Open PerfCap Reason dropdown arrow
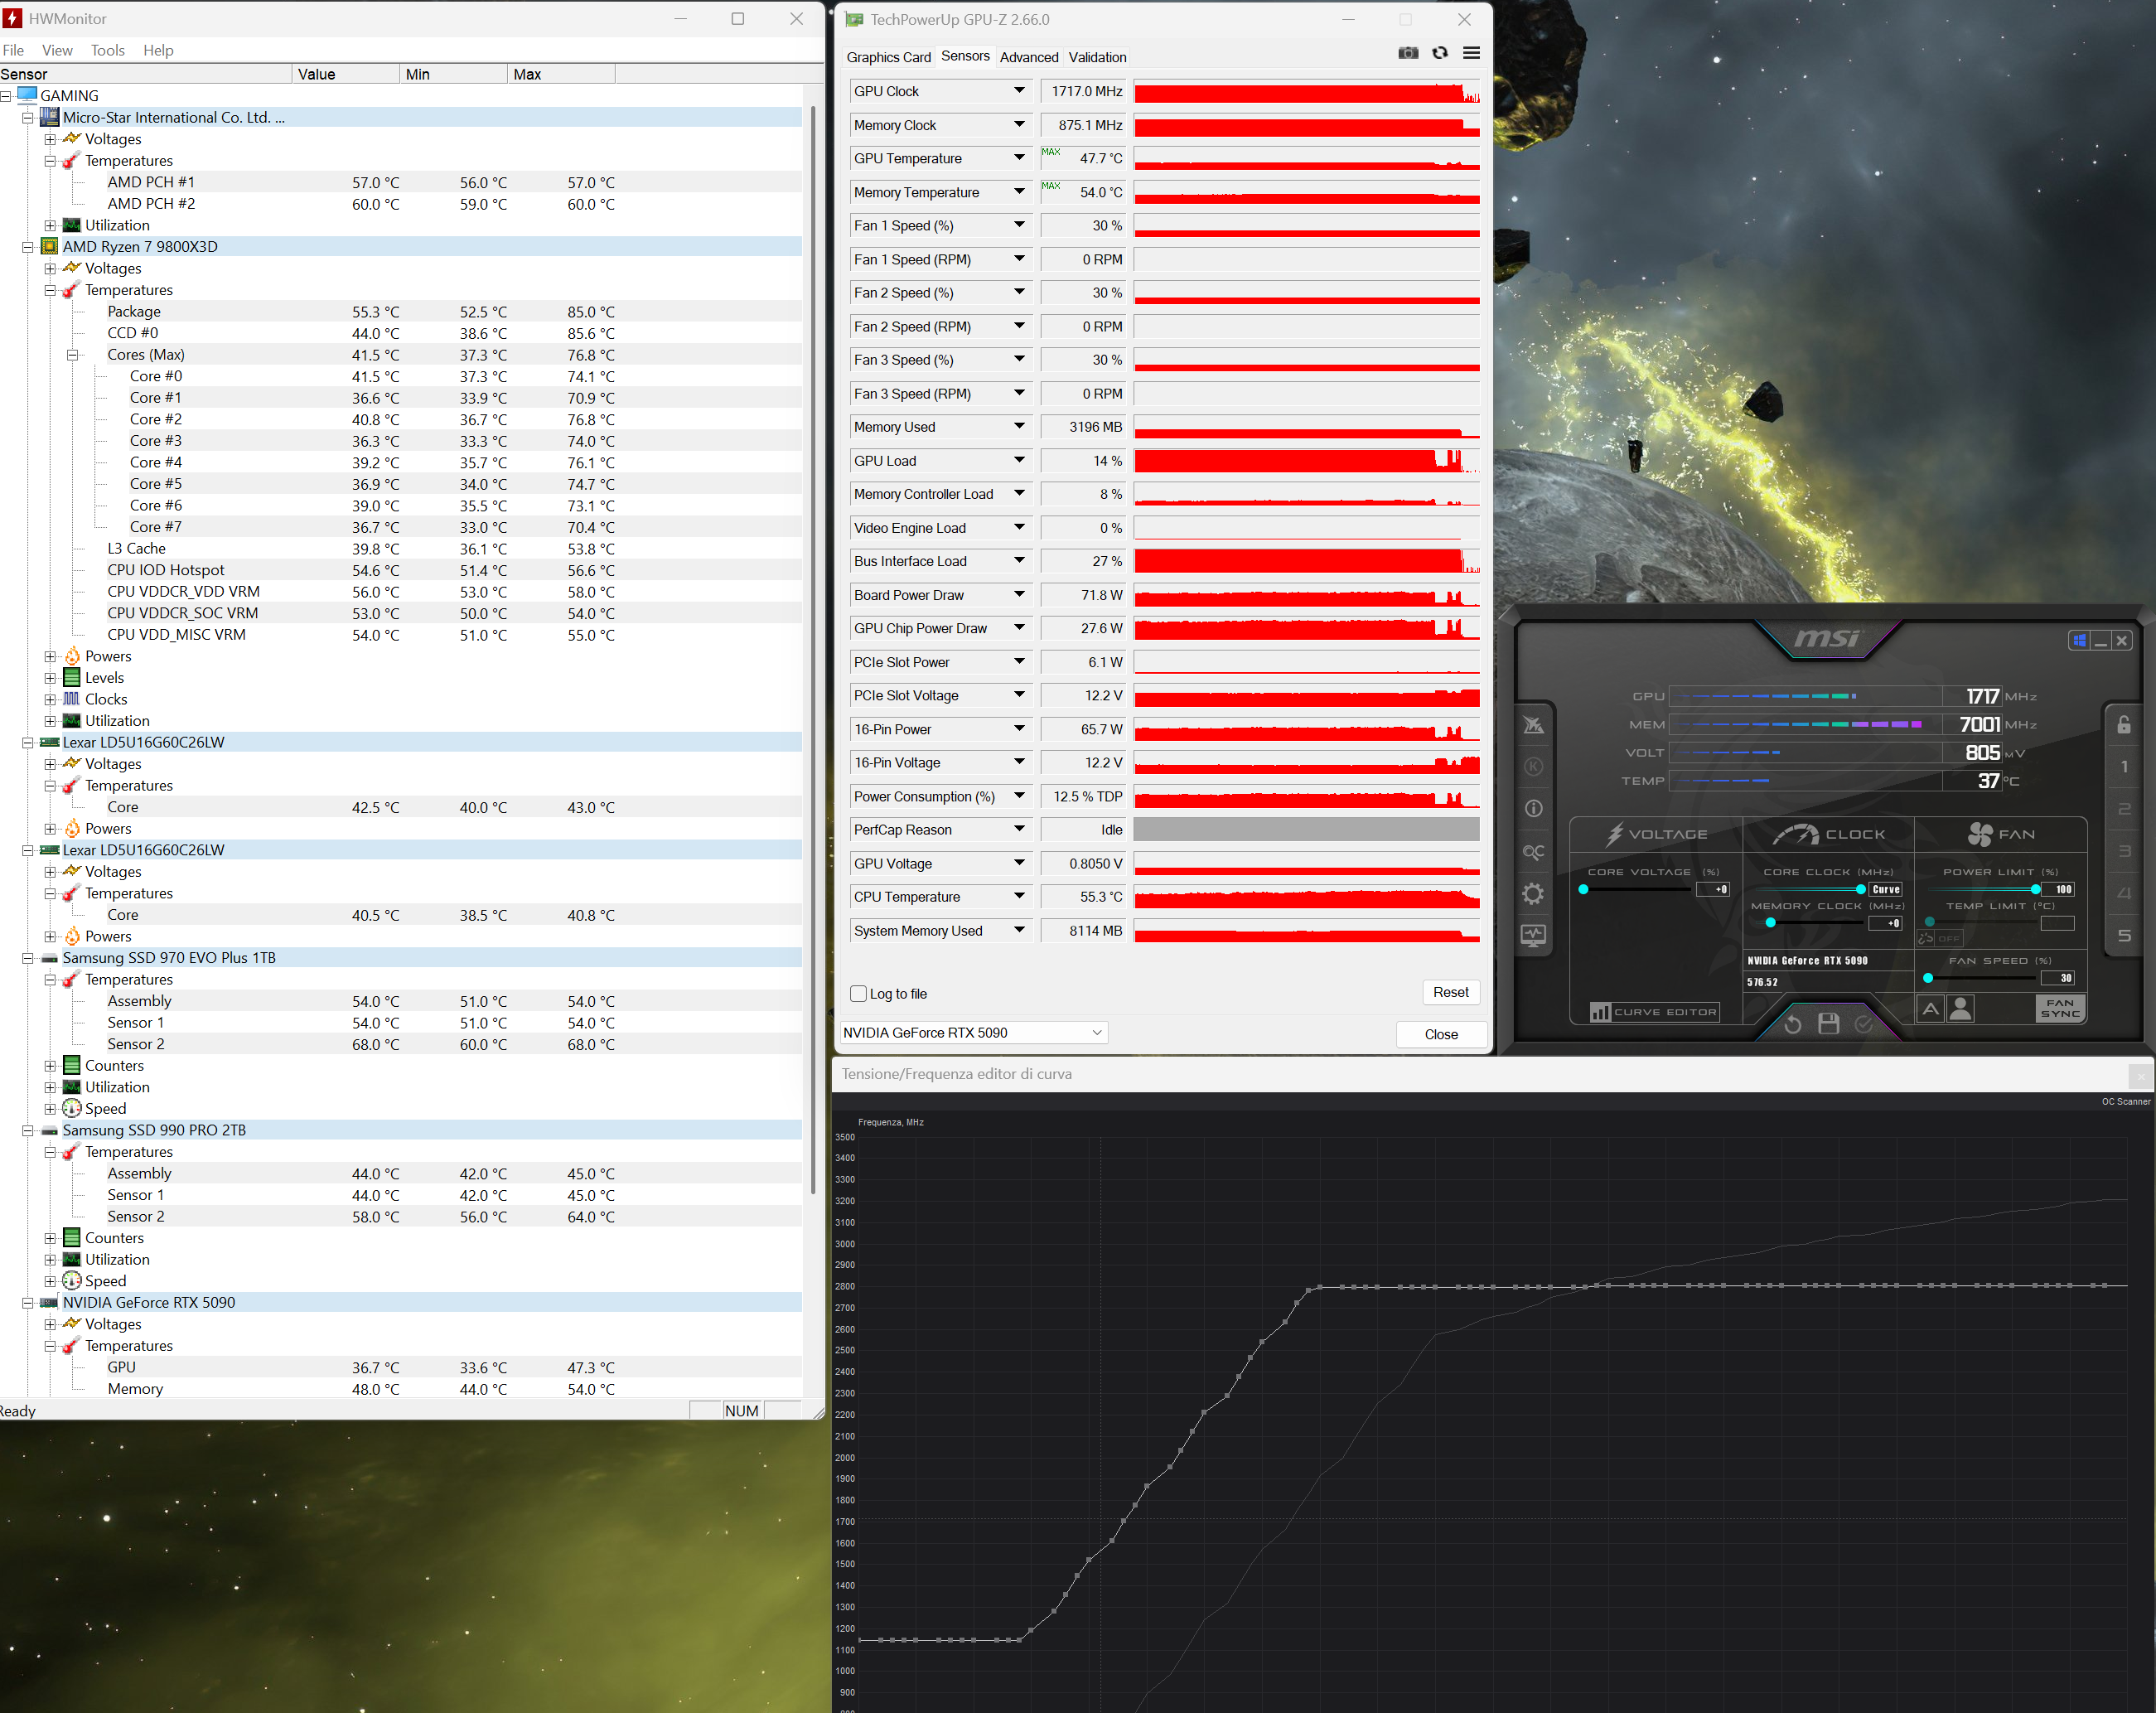 tap(1019, 829)
